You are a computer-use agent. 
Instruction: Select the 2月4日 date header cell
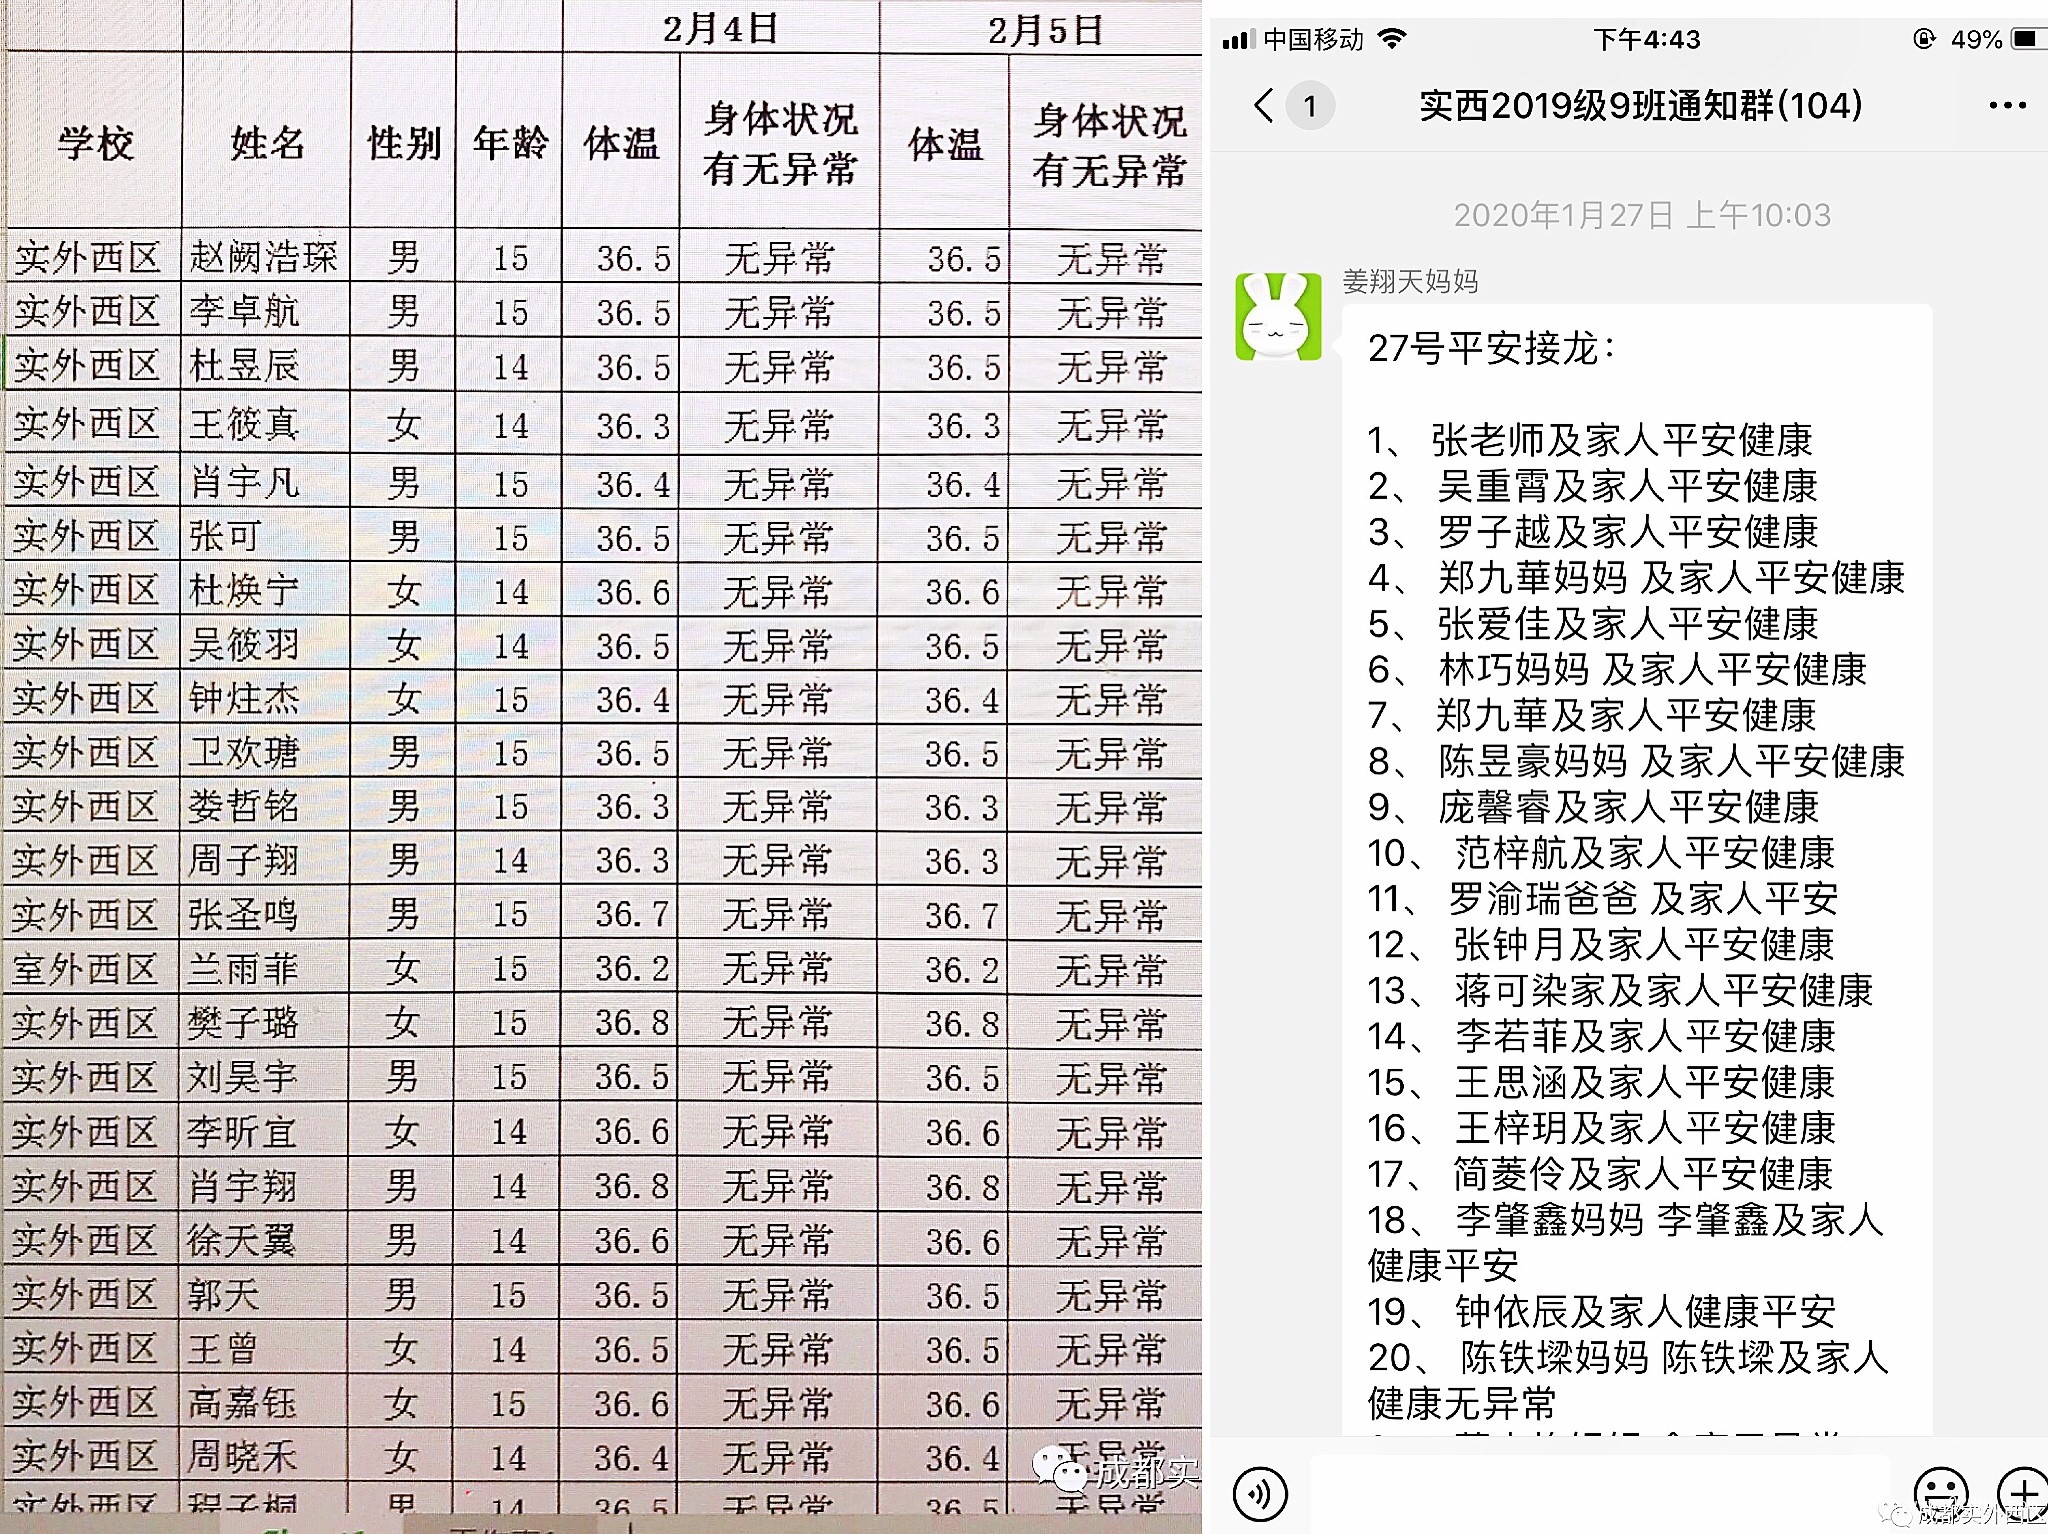(721, 27)
